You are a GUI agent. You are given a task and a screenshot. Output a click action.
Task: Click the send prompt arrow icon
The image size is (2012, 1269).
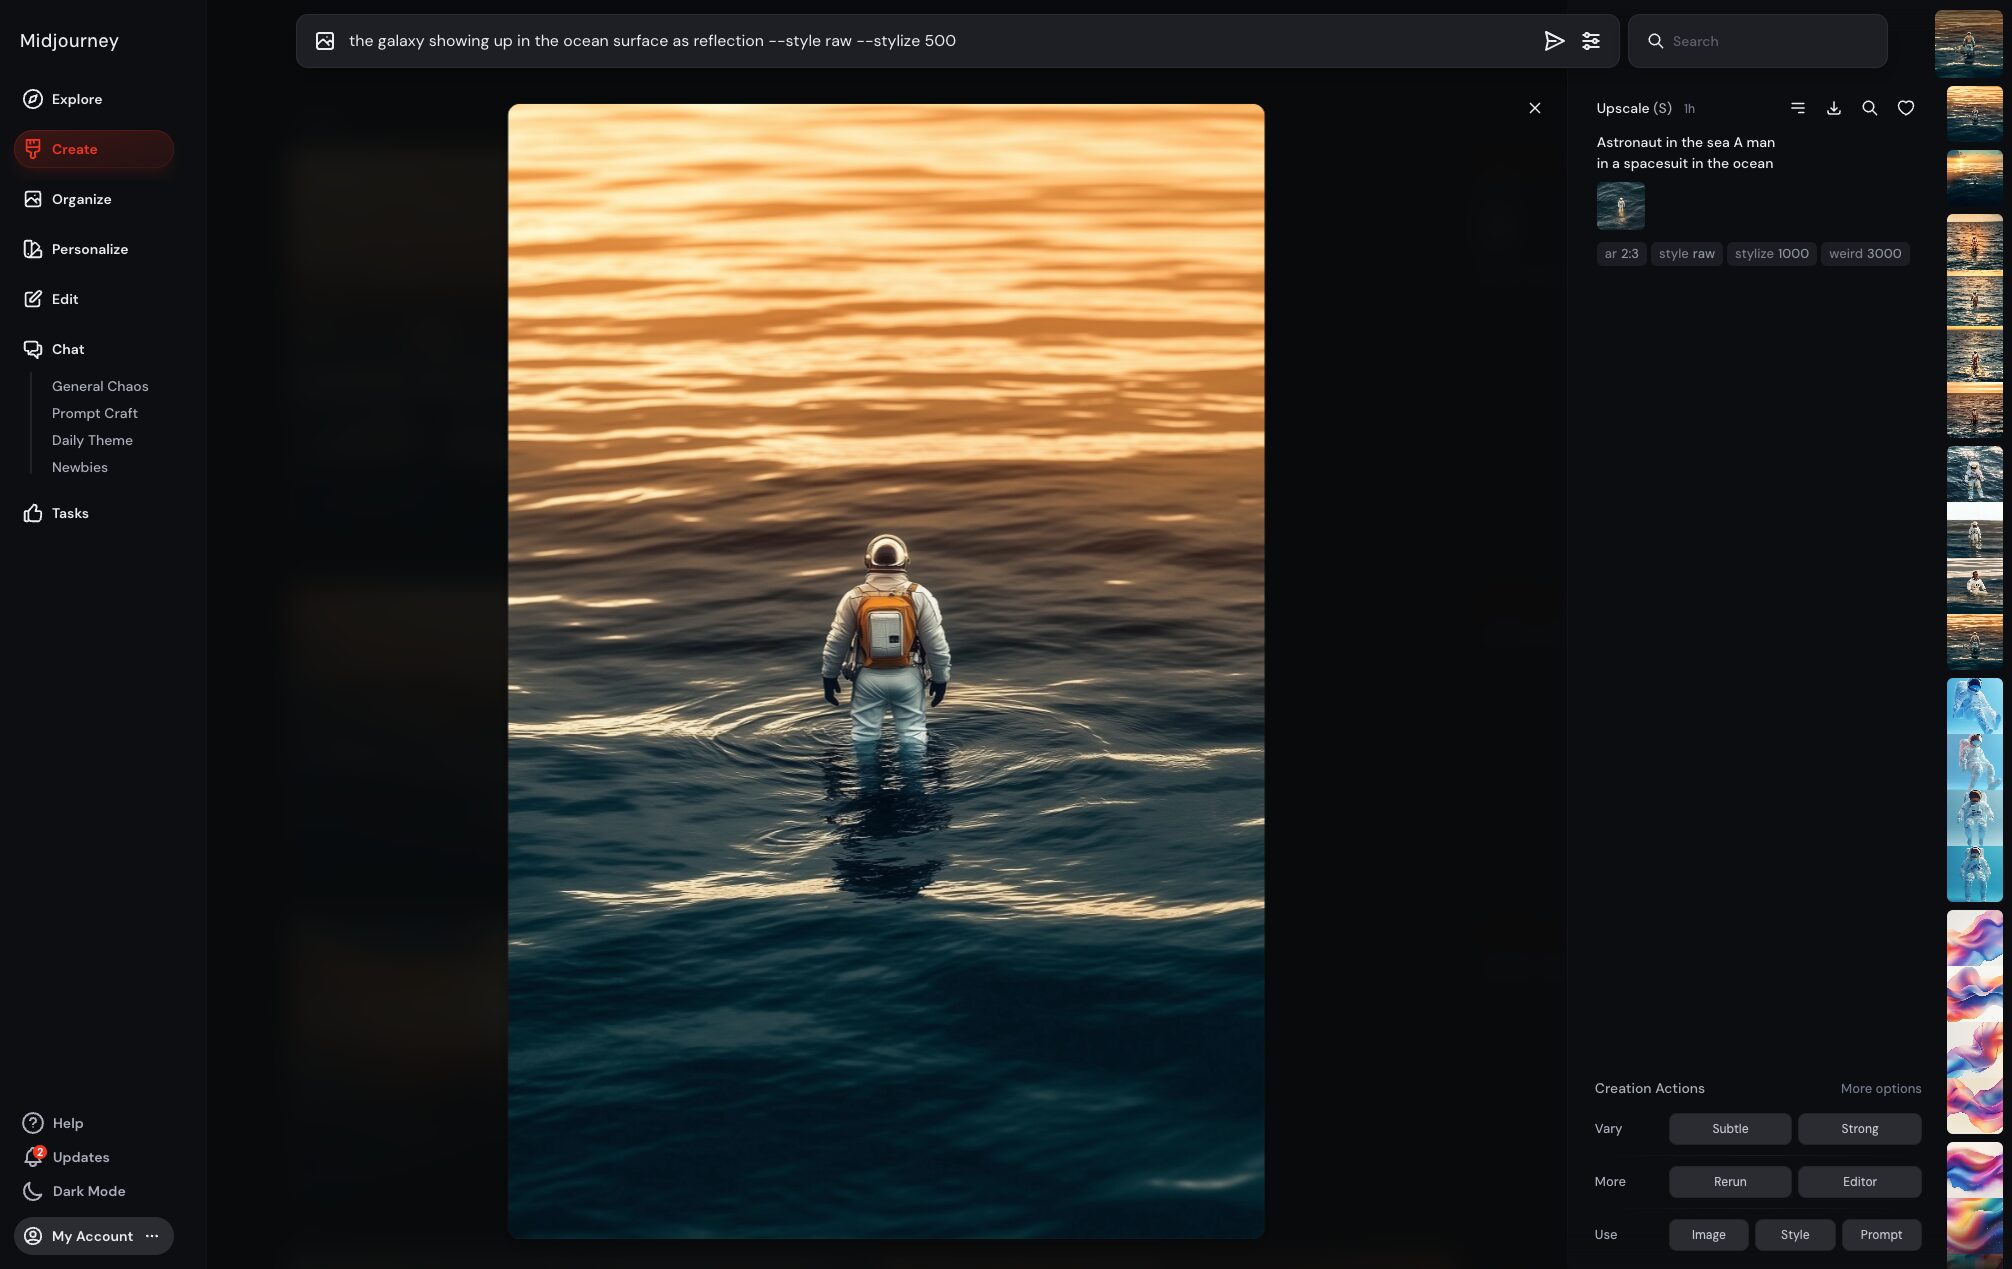[x=1553, y=41]
